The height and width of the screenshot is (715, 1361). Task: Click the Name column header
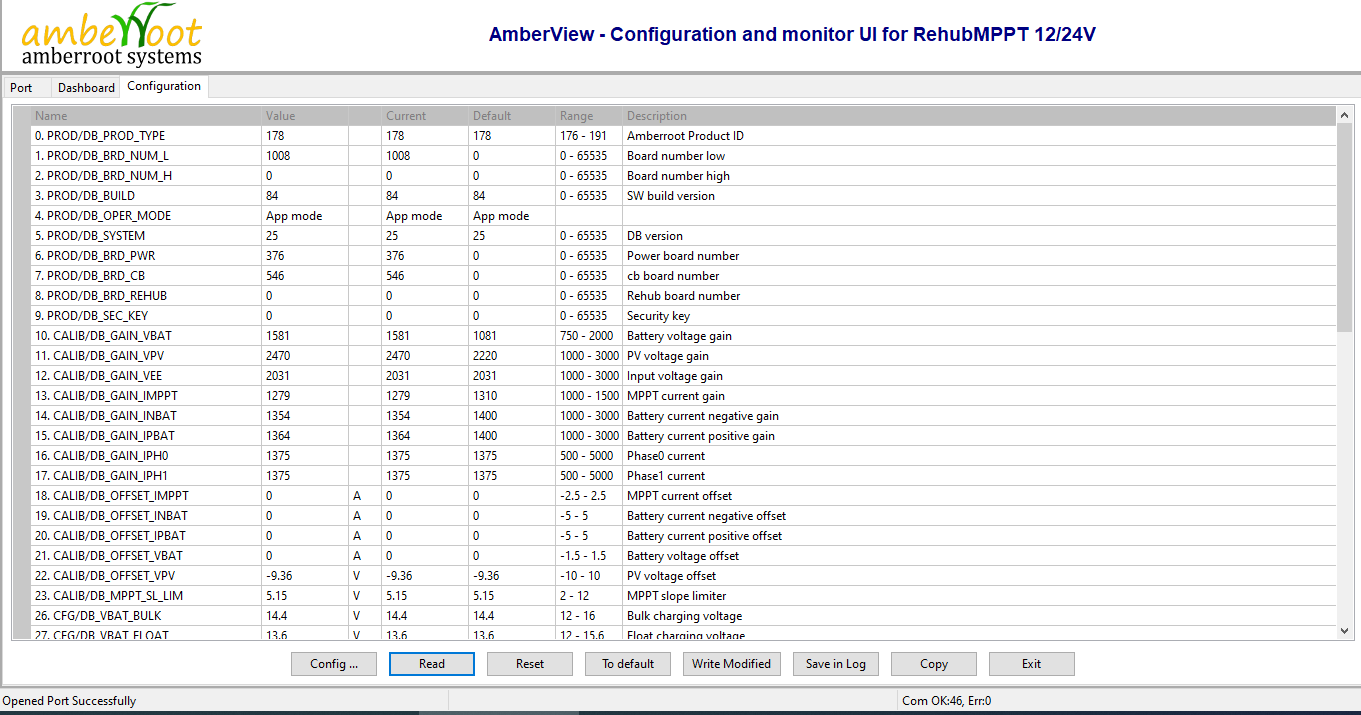pyautogui.click(x=147, y=116)
